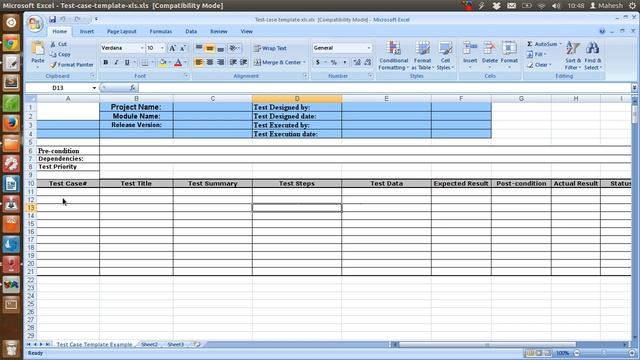Apply percent style
The width and height of the screenshot is (640, 360).
pos(334,62)
